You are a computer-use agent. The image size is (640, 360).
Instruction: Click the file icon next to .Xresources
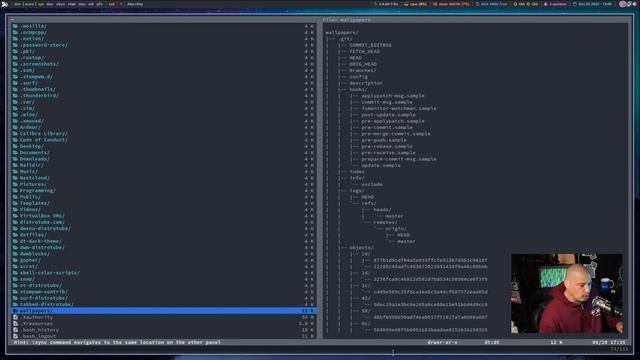click(15, 323)
